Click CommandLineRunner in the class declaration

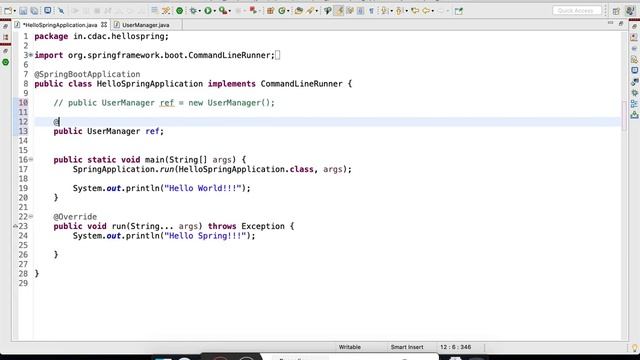coord(302,84)
